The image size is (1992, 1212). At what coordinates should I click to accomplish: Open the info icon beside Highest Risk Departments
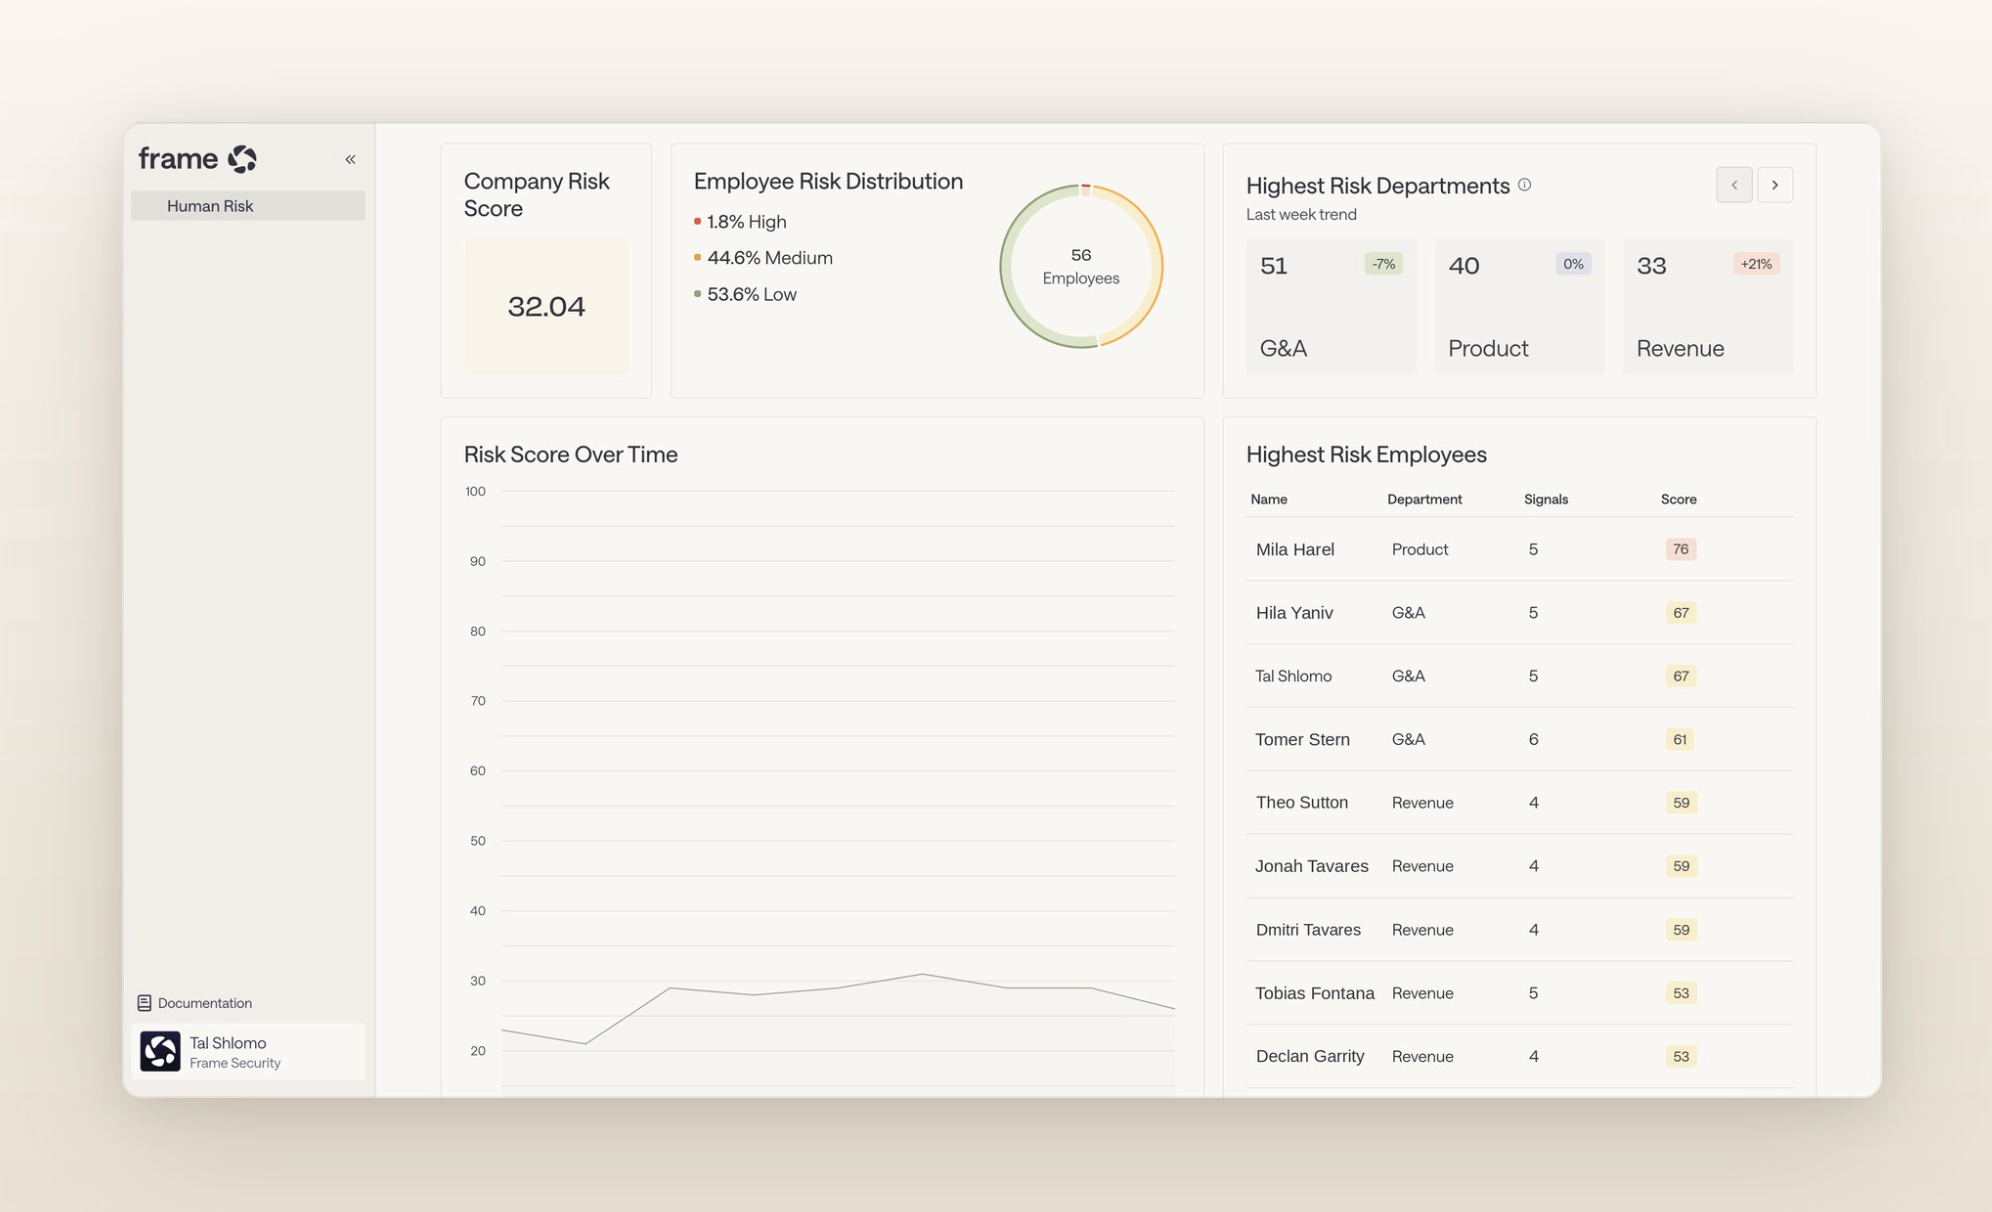[1524, 185]
